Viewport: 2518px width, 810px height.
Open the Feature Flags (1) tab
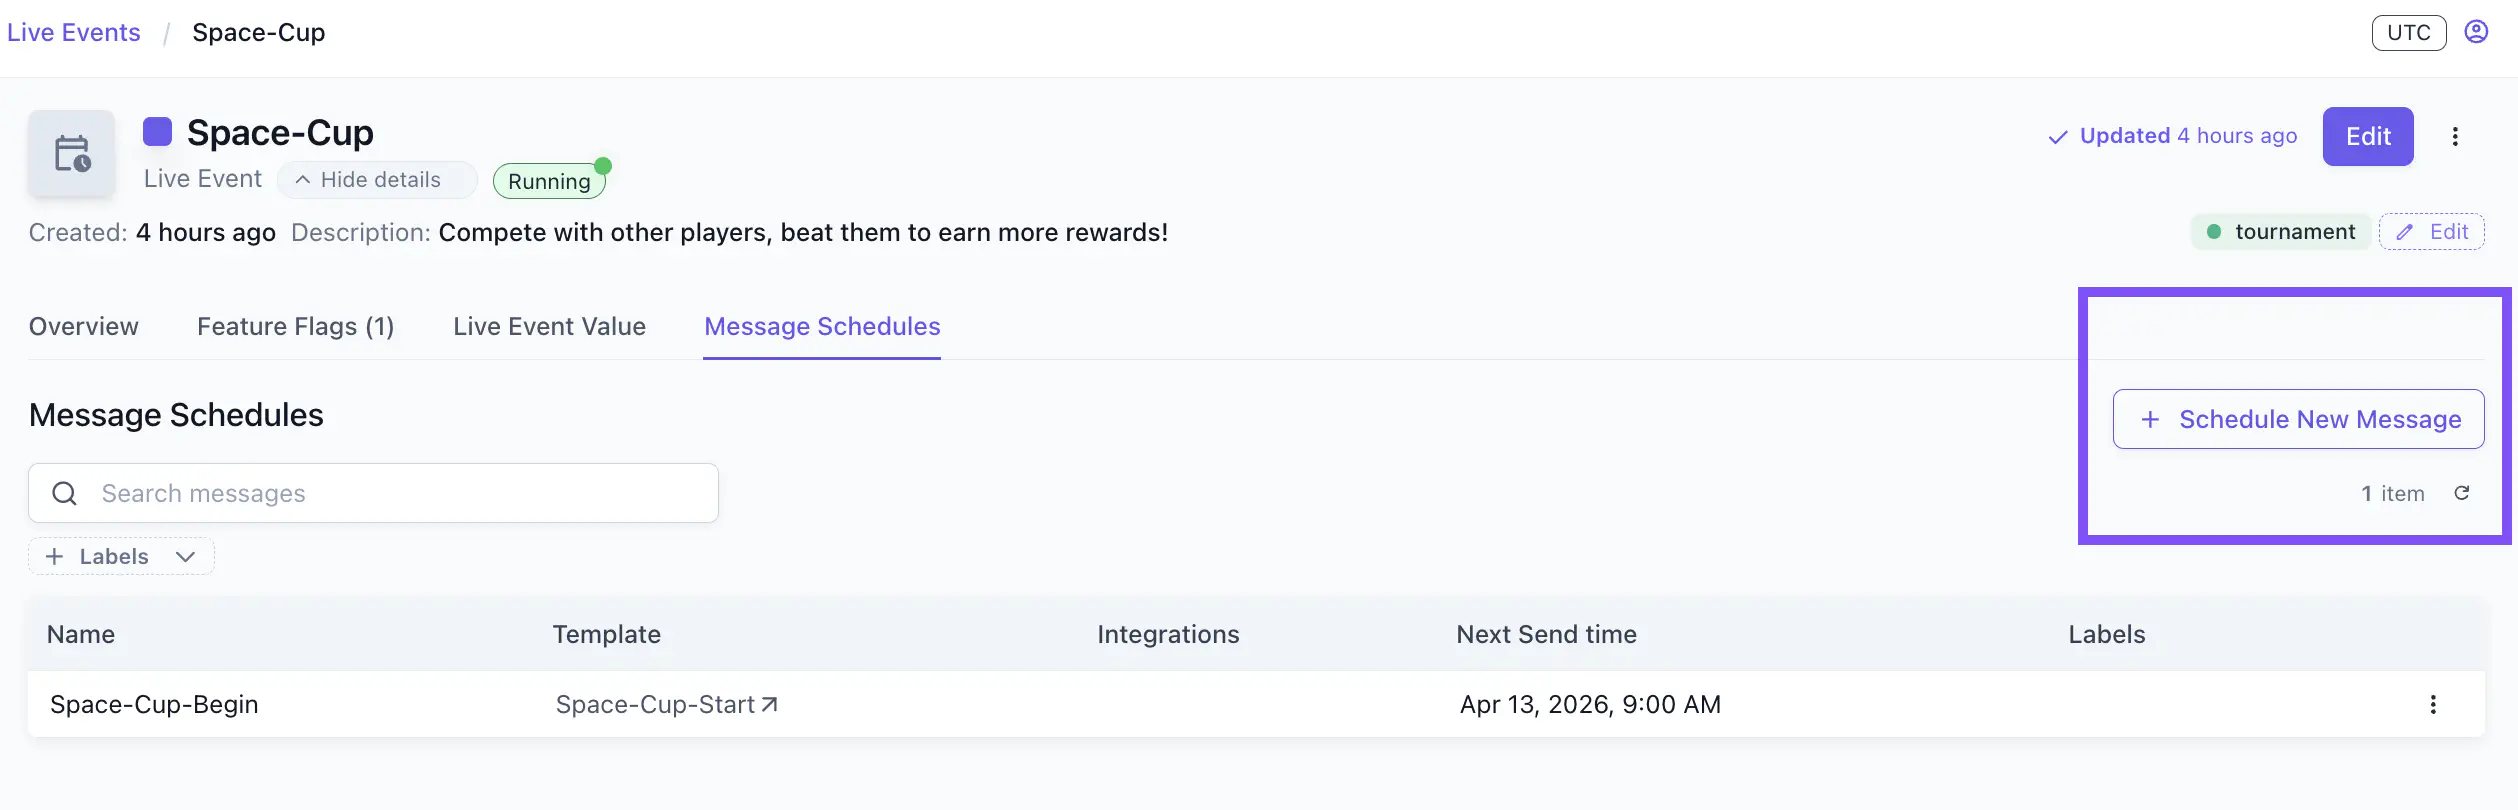pyautogui.click(x=295, y=327)
